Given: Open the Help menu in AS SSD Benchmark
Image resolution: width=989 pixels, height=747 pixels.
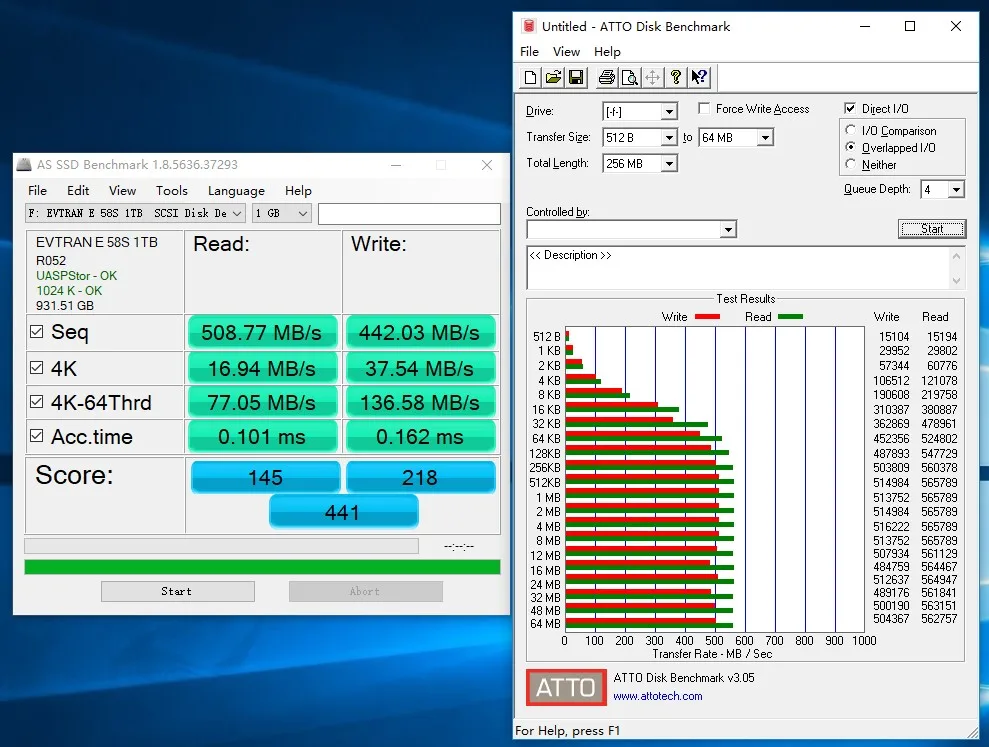Looking at the screenshot, I should [x=298, y=191].
